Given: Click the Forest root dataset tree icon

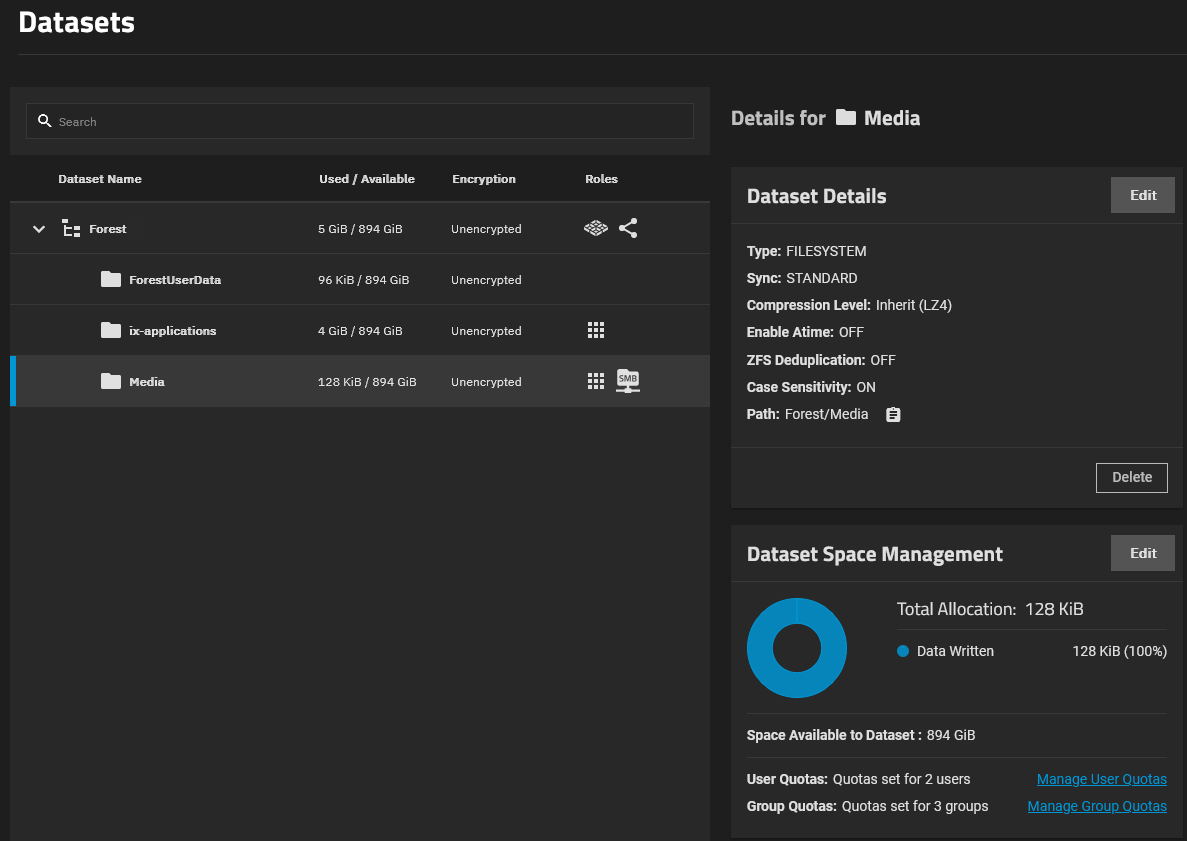Looking at the screenshot, I should [x=71, y=229].
